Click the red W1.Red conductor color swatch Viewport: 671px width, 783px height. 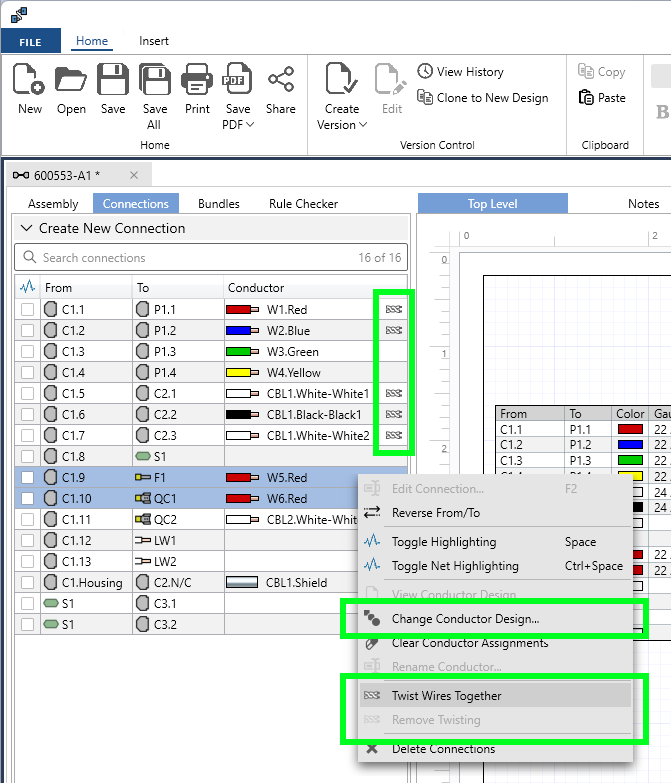pyautogui.click(x=242, y=310)
